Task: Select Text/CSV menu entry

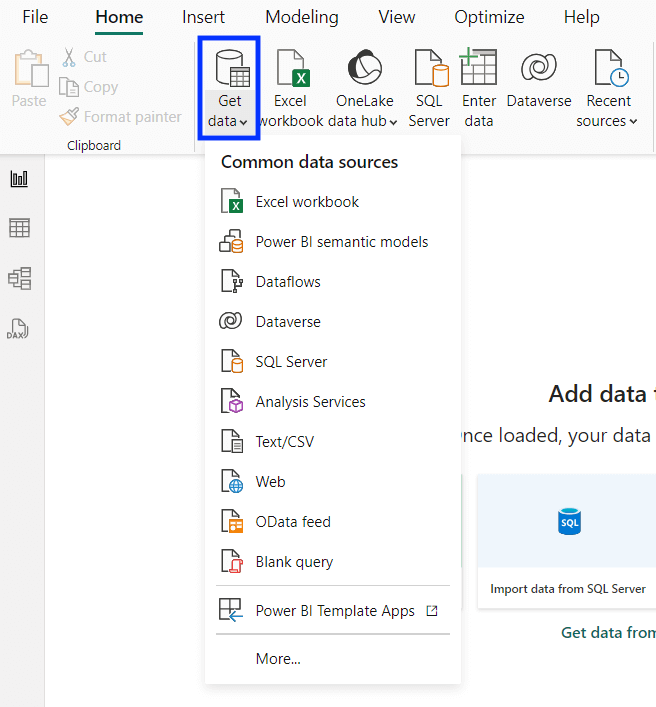Action: pyautogui.click(x=333, y=441)
